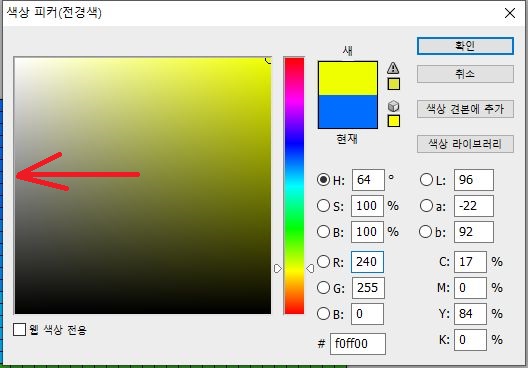
Task: Click the hue slider strip
Action: click(294, 186)
